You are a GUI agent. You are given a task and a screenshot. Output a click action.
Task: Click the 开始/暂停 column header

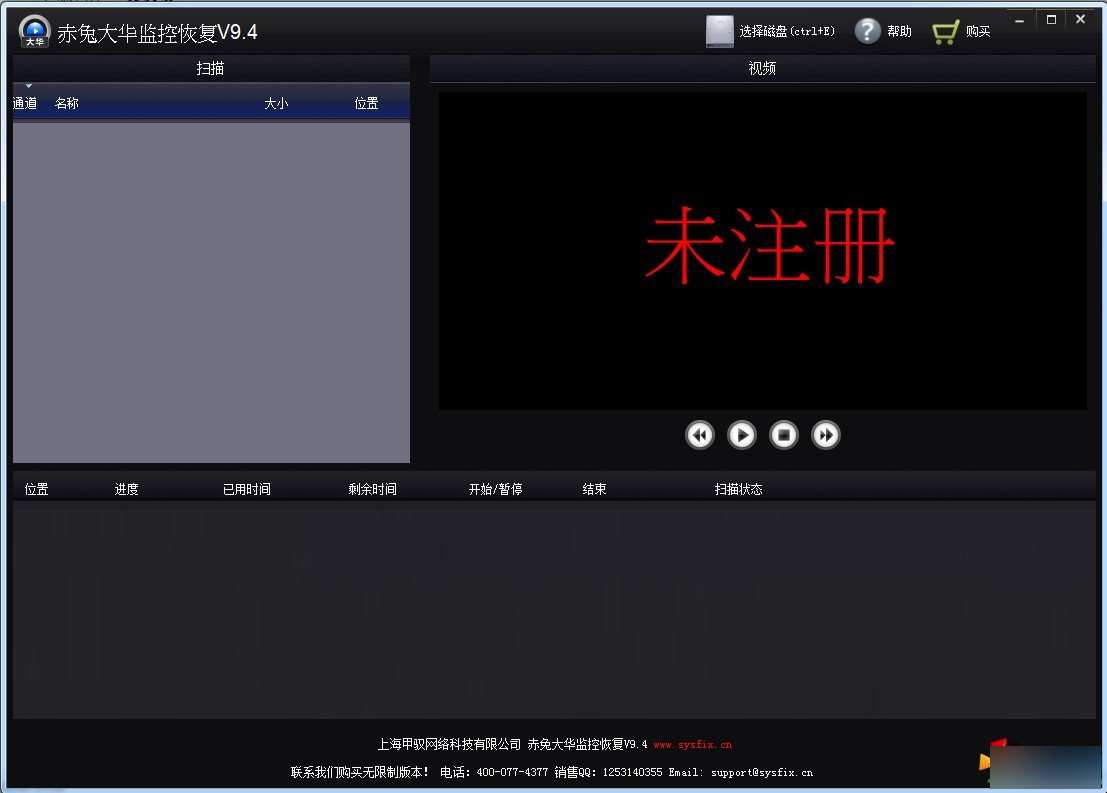click(x=496, y=489)
